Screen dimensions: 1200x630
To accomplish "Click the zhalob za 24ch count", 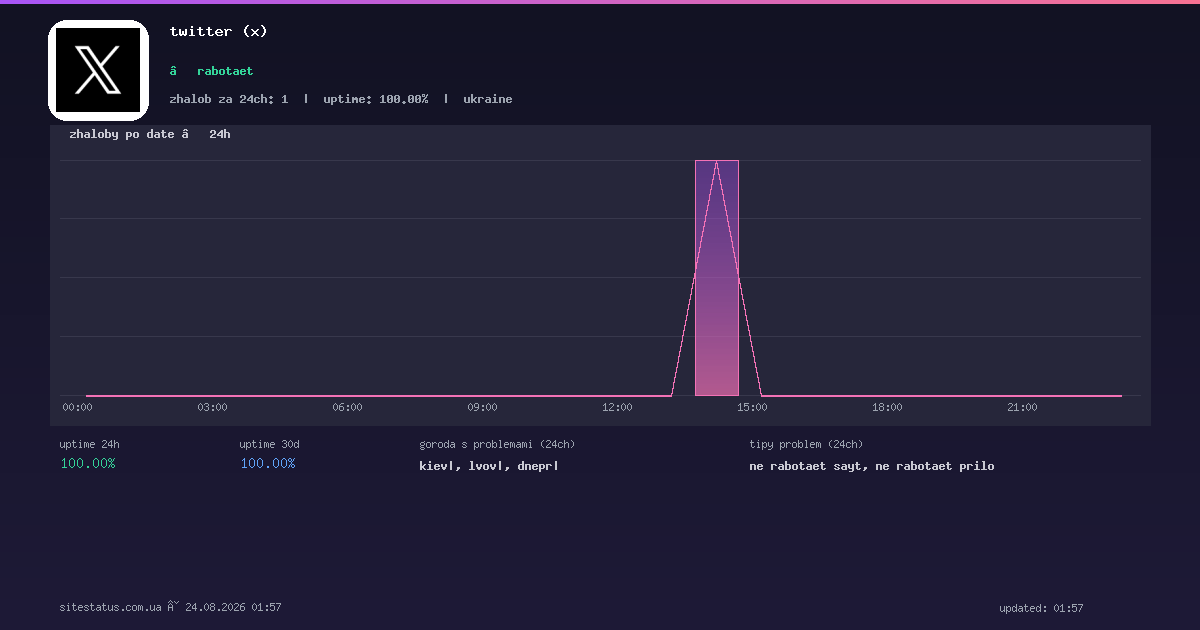I will pyautogui.click(x=229, y=99).
